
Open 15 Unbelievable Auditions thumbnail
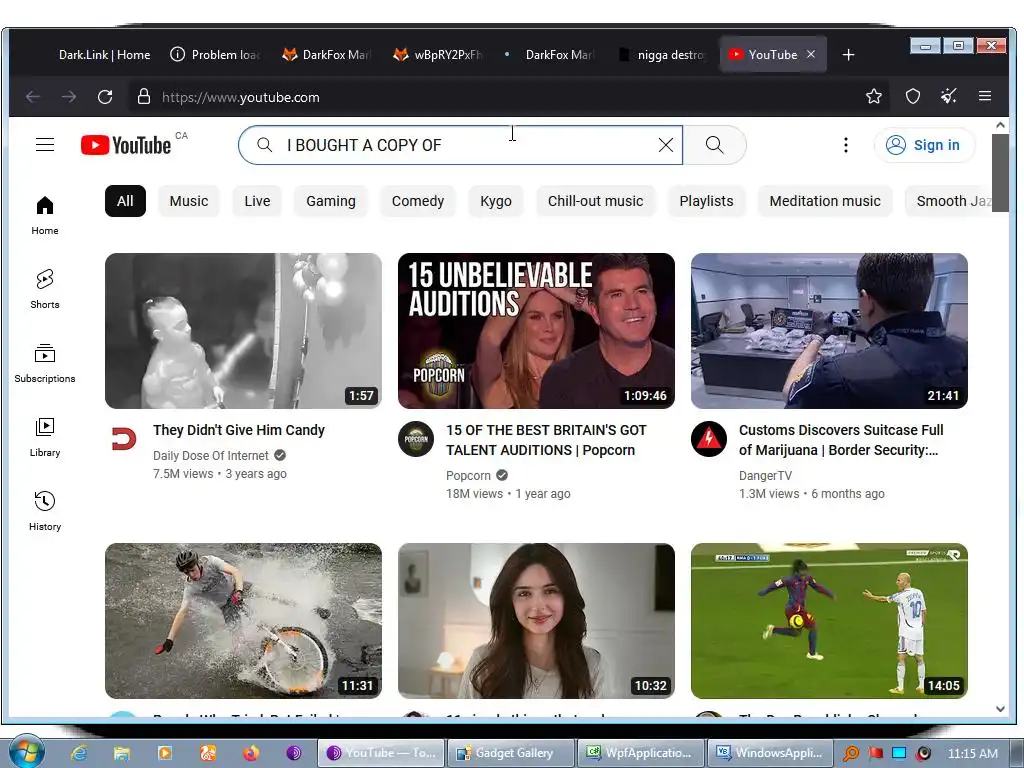coord(536,331)
